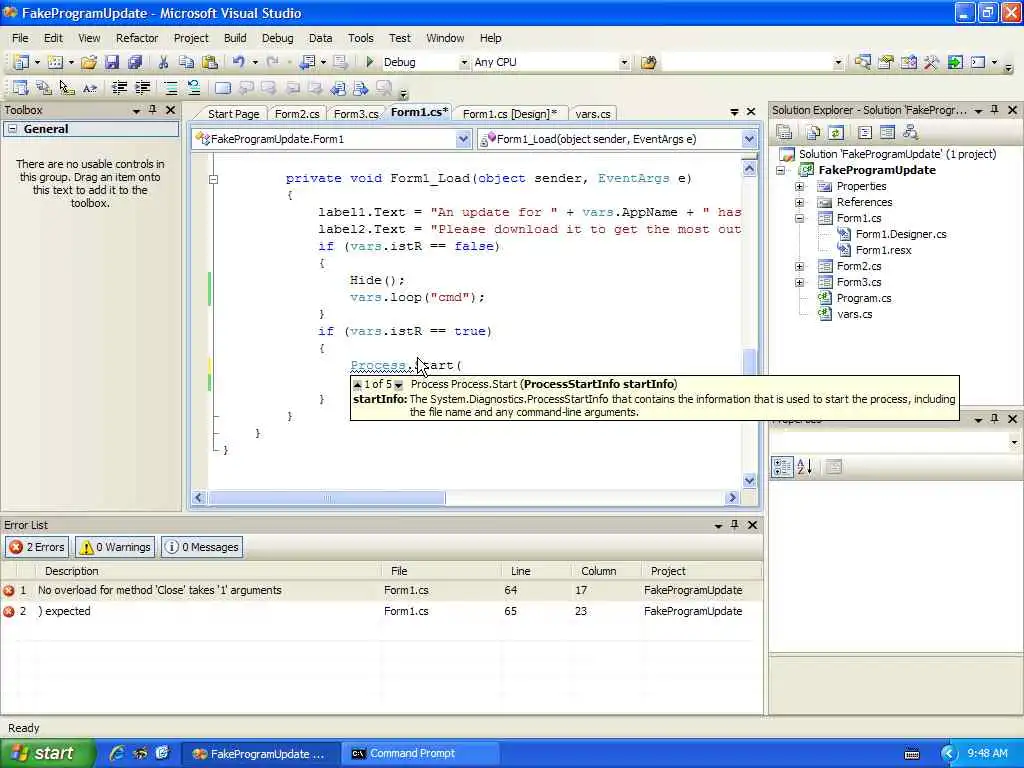Click View Code icon in Solution Explorer
Image resolution: width=1024 pixels, height=768 pixels.
tap(865, 133)
